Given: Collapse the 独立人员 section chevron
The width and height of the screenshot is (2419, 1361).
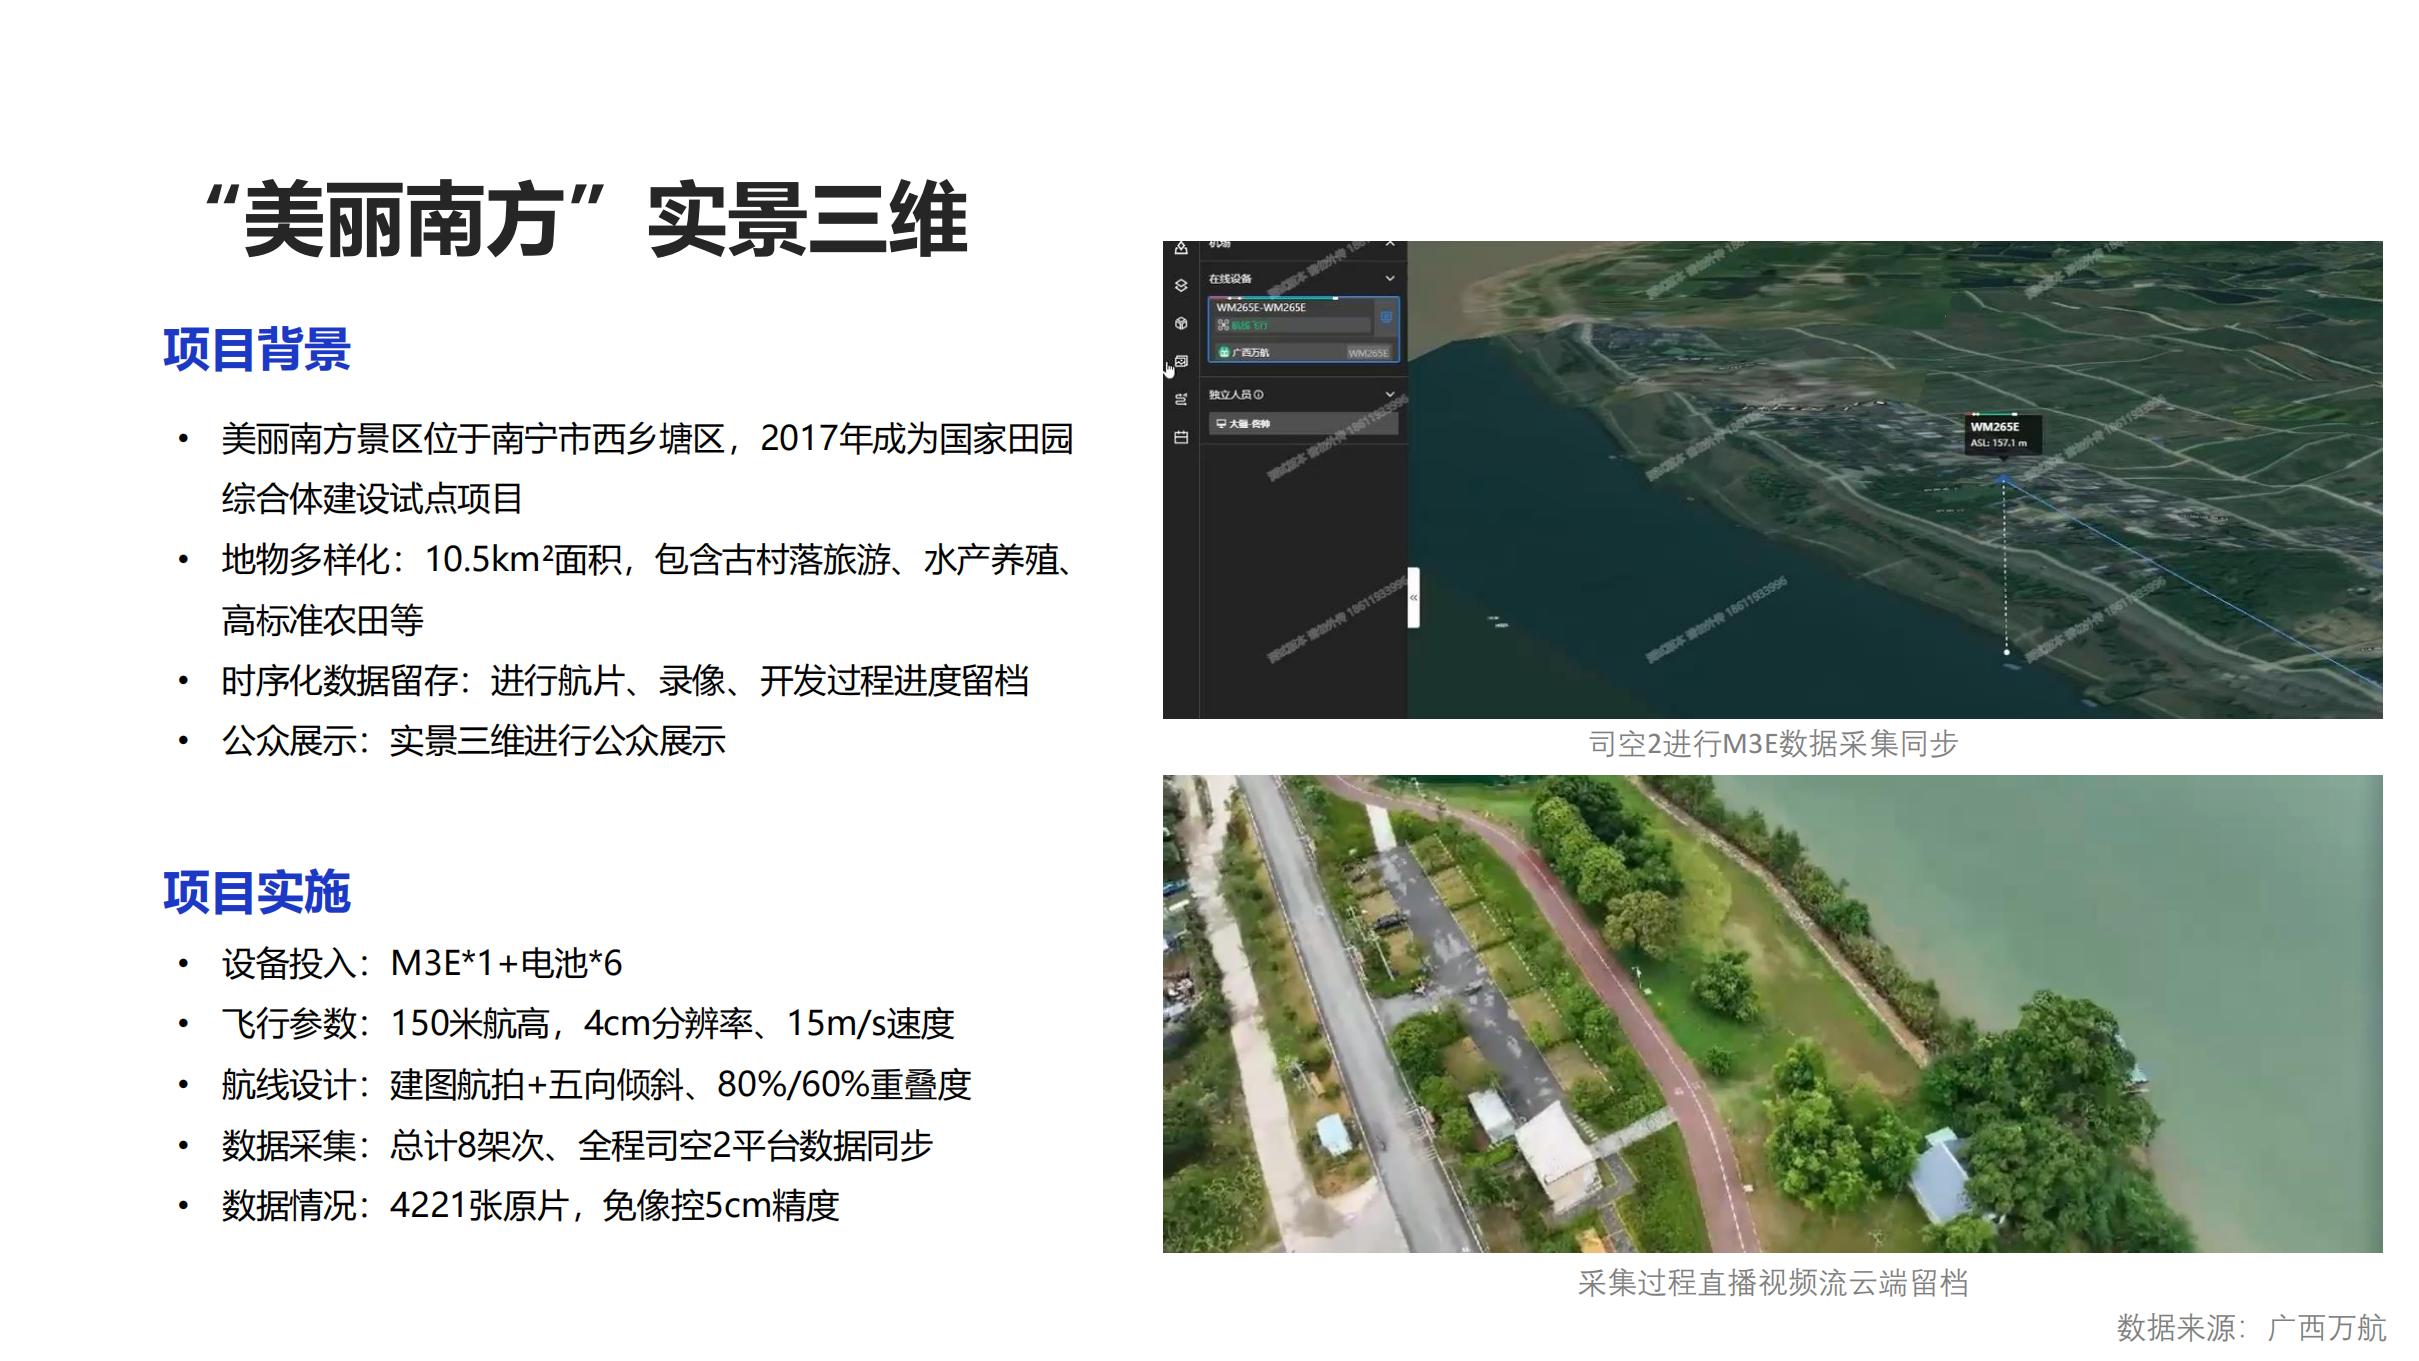Looking at the screenshot, I should (x=1389, y=395).
